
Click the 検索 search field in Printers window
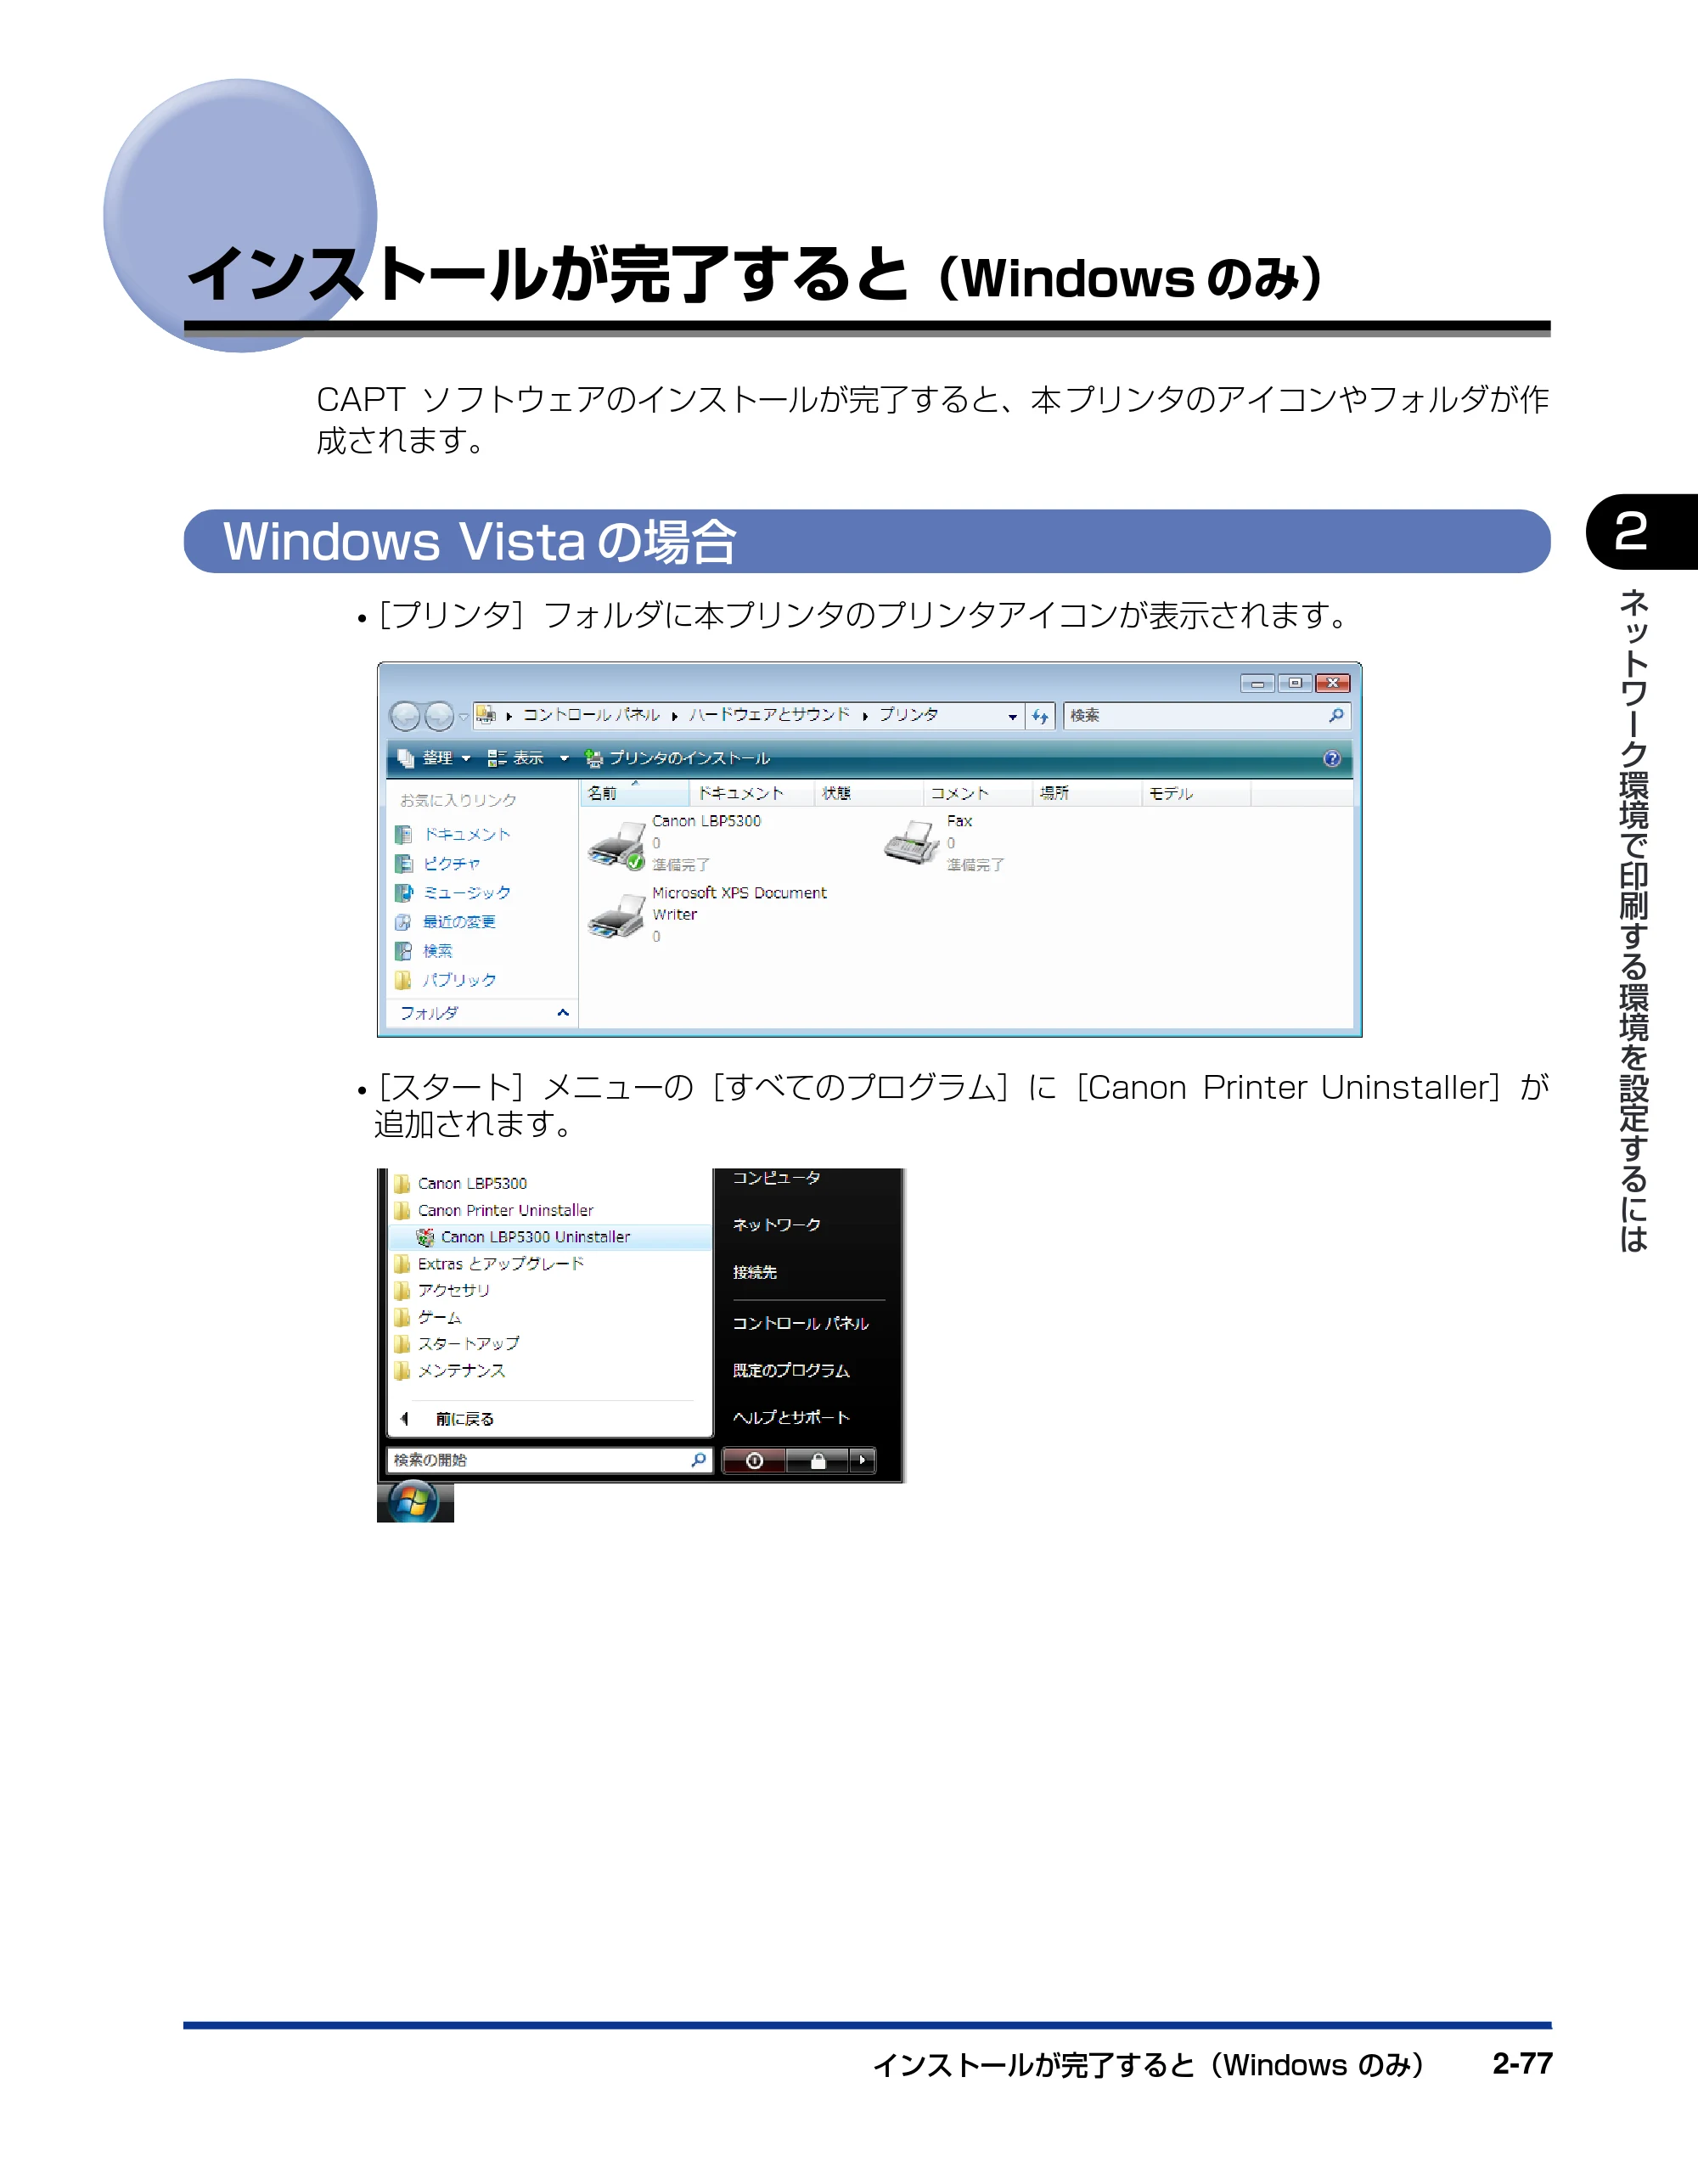(1207, 716)
